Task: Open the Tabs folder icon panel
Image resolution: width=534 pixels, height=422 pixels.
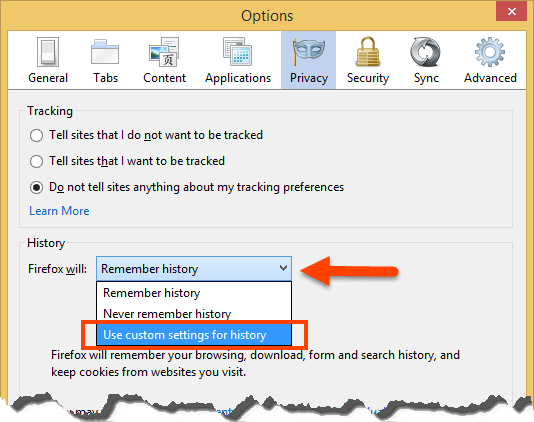Action: pos(105,60)
